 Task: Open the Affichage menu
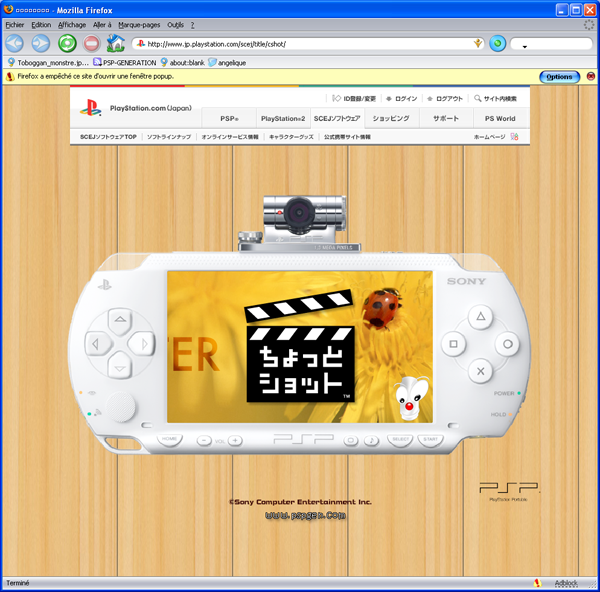[72, 25]
